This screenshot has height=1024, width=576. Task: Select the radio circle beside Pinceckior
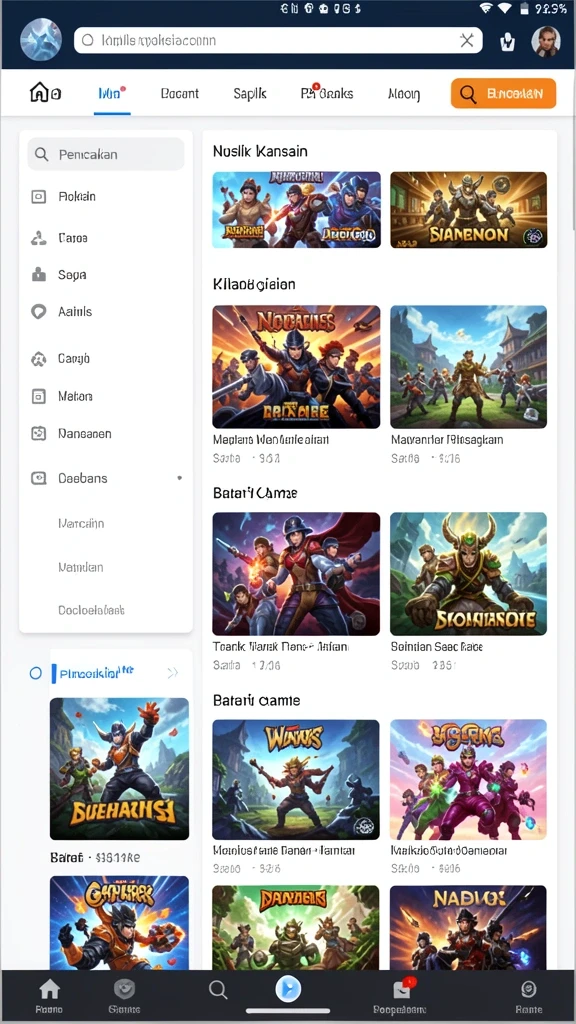[36, 673]
